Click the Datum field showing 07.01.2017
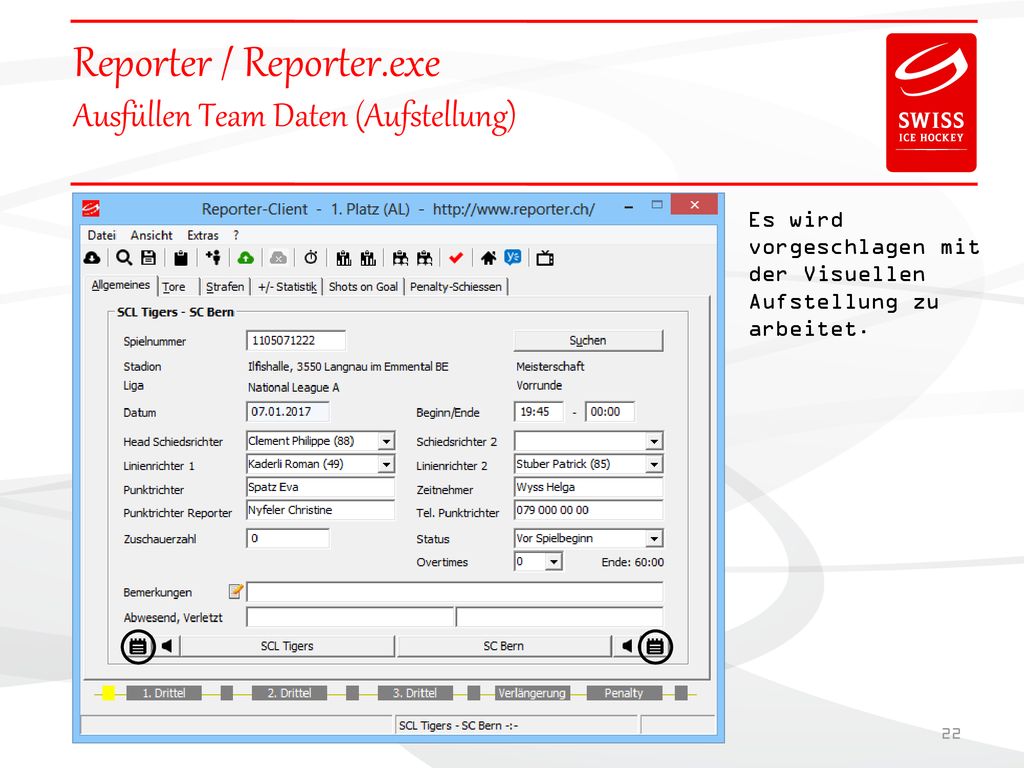The image size is (1024, 768). pyautogui.click(x=288, y=411)
